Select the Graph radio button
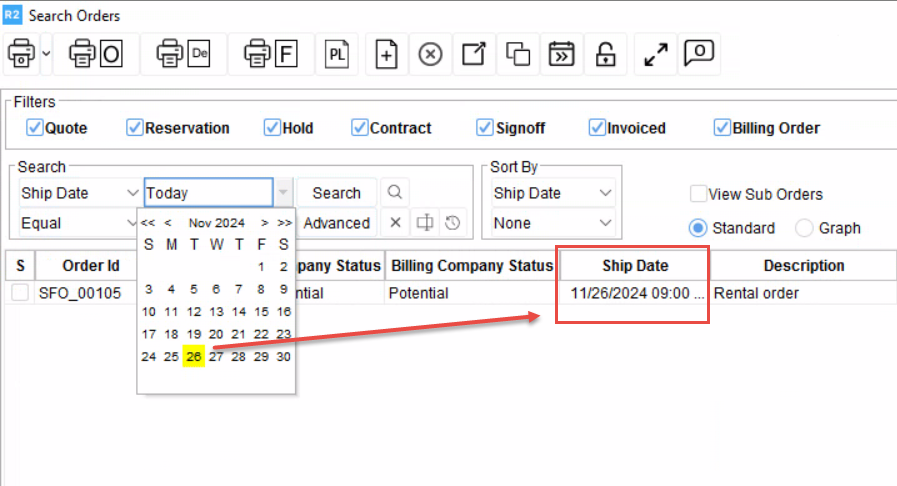Viewport: 897px width, 486px height. point(804,228)
